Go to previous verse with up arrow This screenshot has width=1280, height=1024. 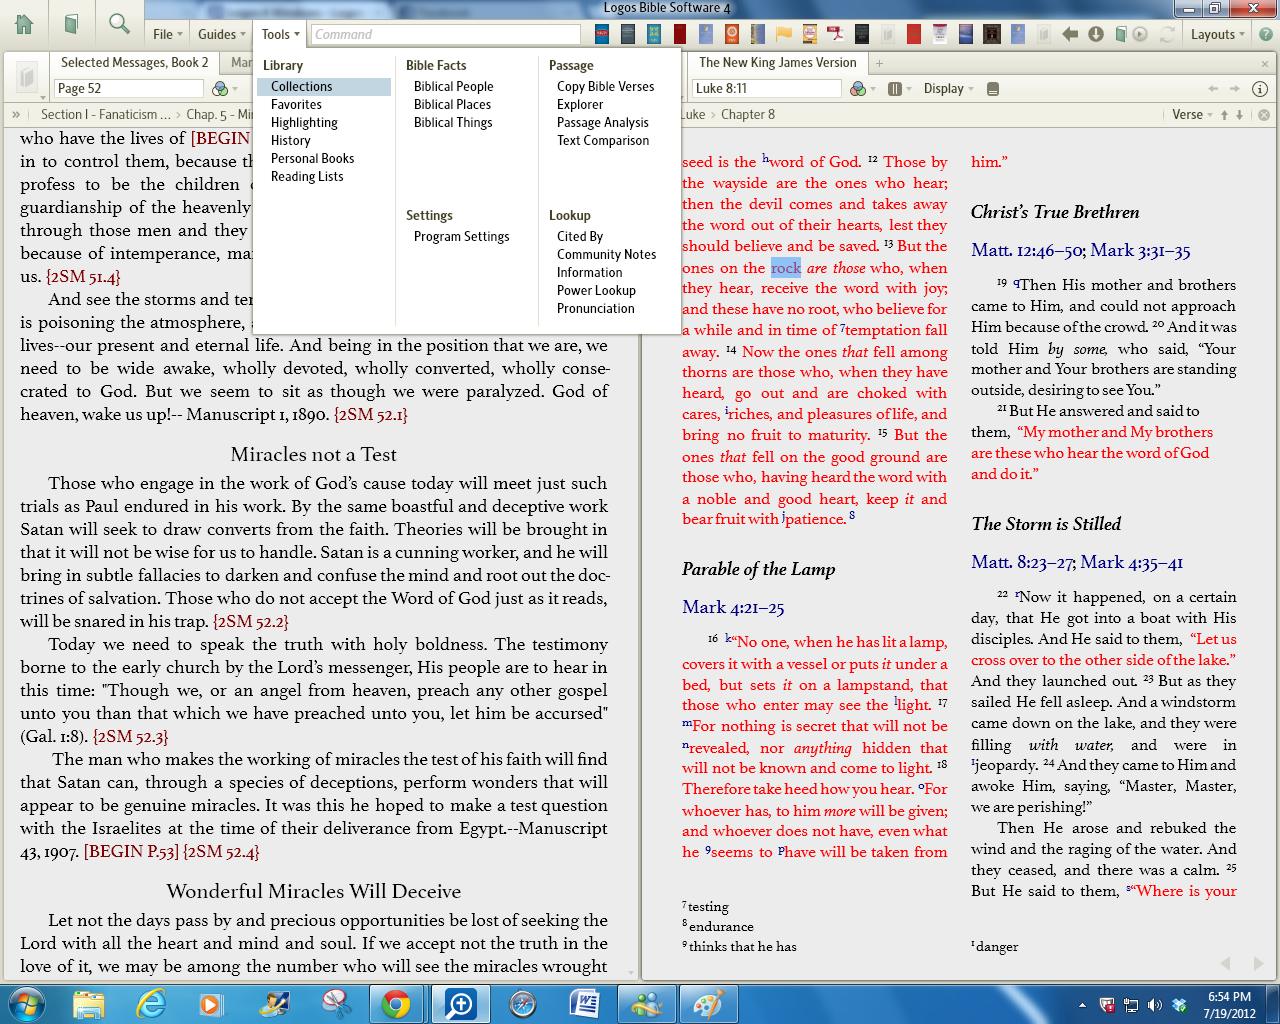1224,115
